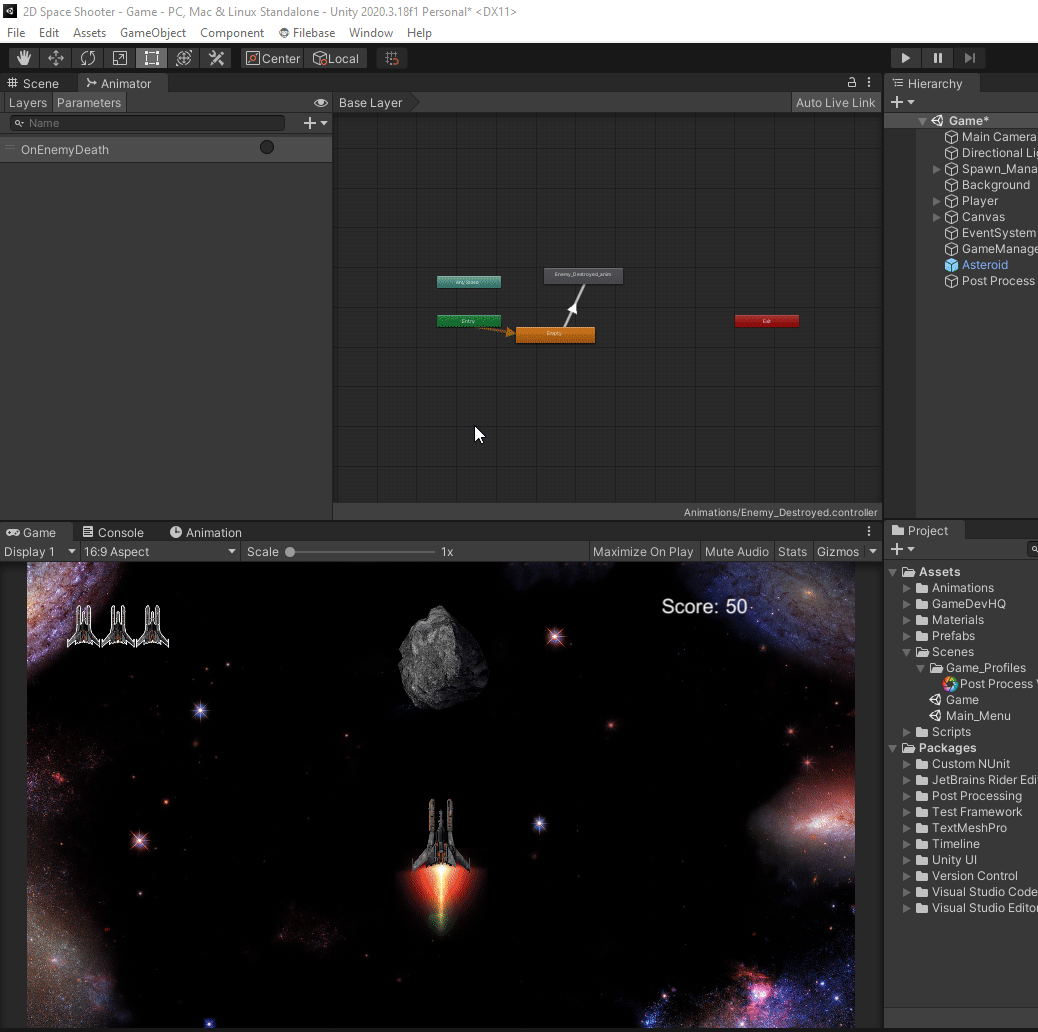Toggle the Stats overlay

click(792, 551)
